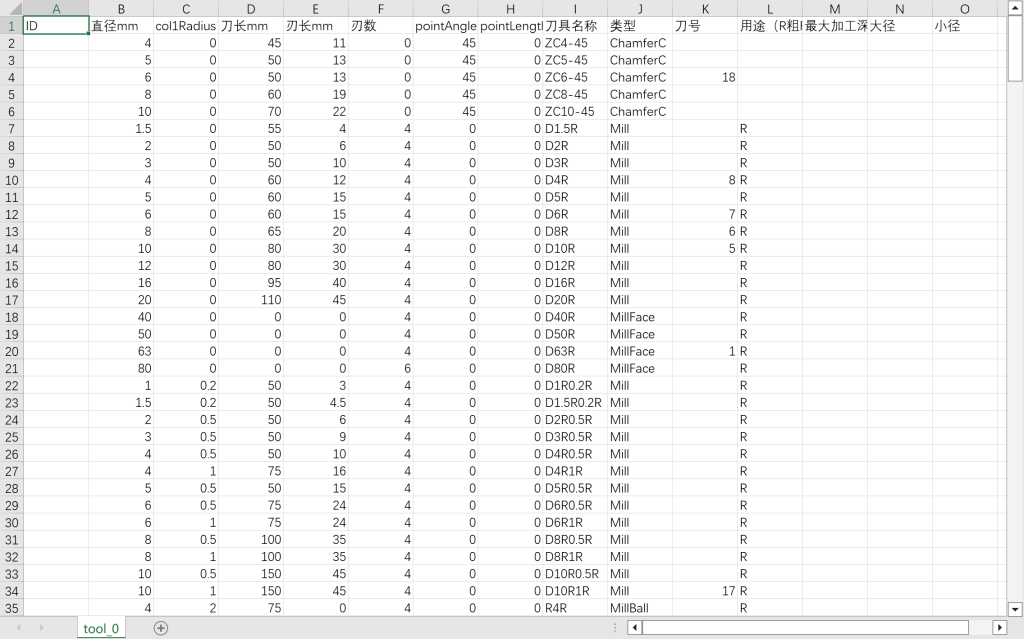The height and width of the screenshot is (639, 1024).
Task: Click the previous sheet navigation arrow
Action: (x=15, y=627)
